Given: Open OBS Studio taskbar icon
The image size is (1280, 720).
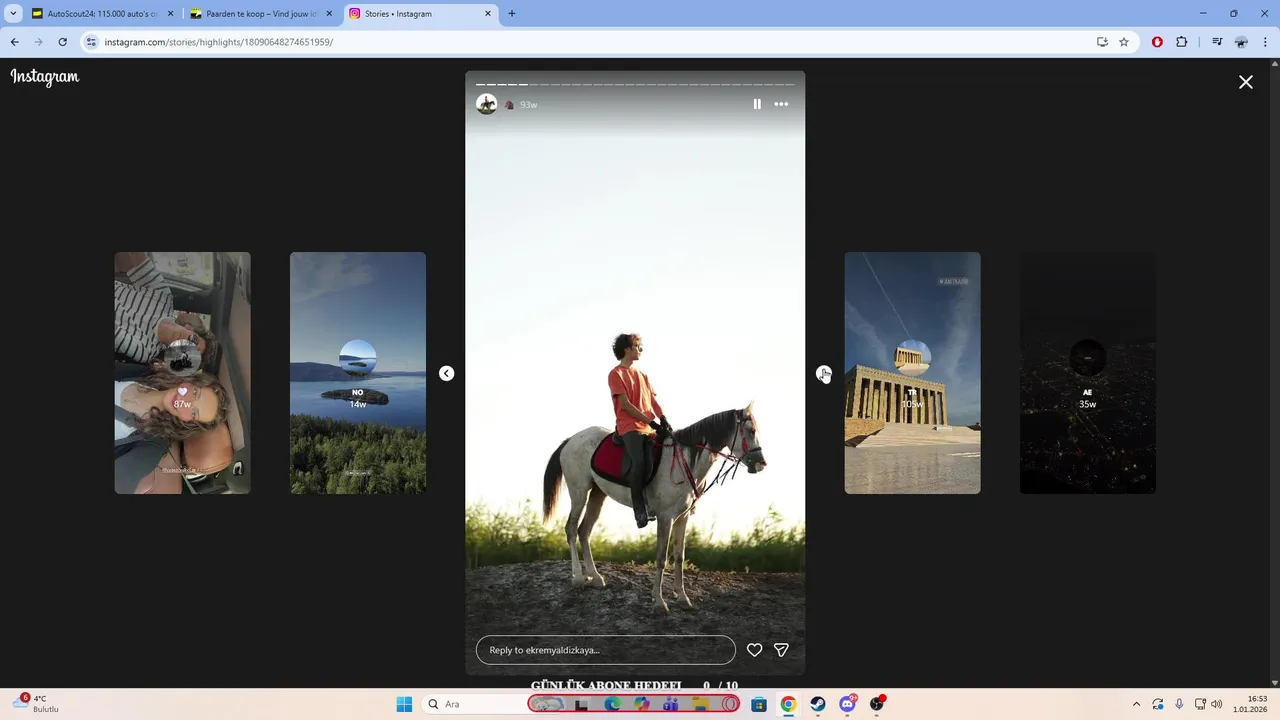Looking at the screenshot, I should tap(877, 704).
